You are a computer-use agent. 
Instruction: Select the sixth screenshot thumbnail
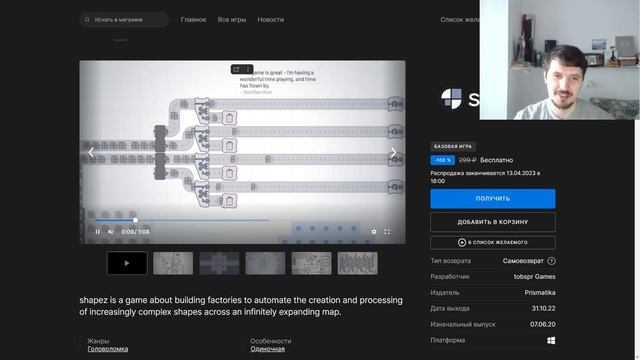tap(358, 263)
